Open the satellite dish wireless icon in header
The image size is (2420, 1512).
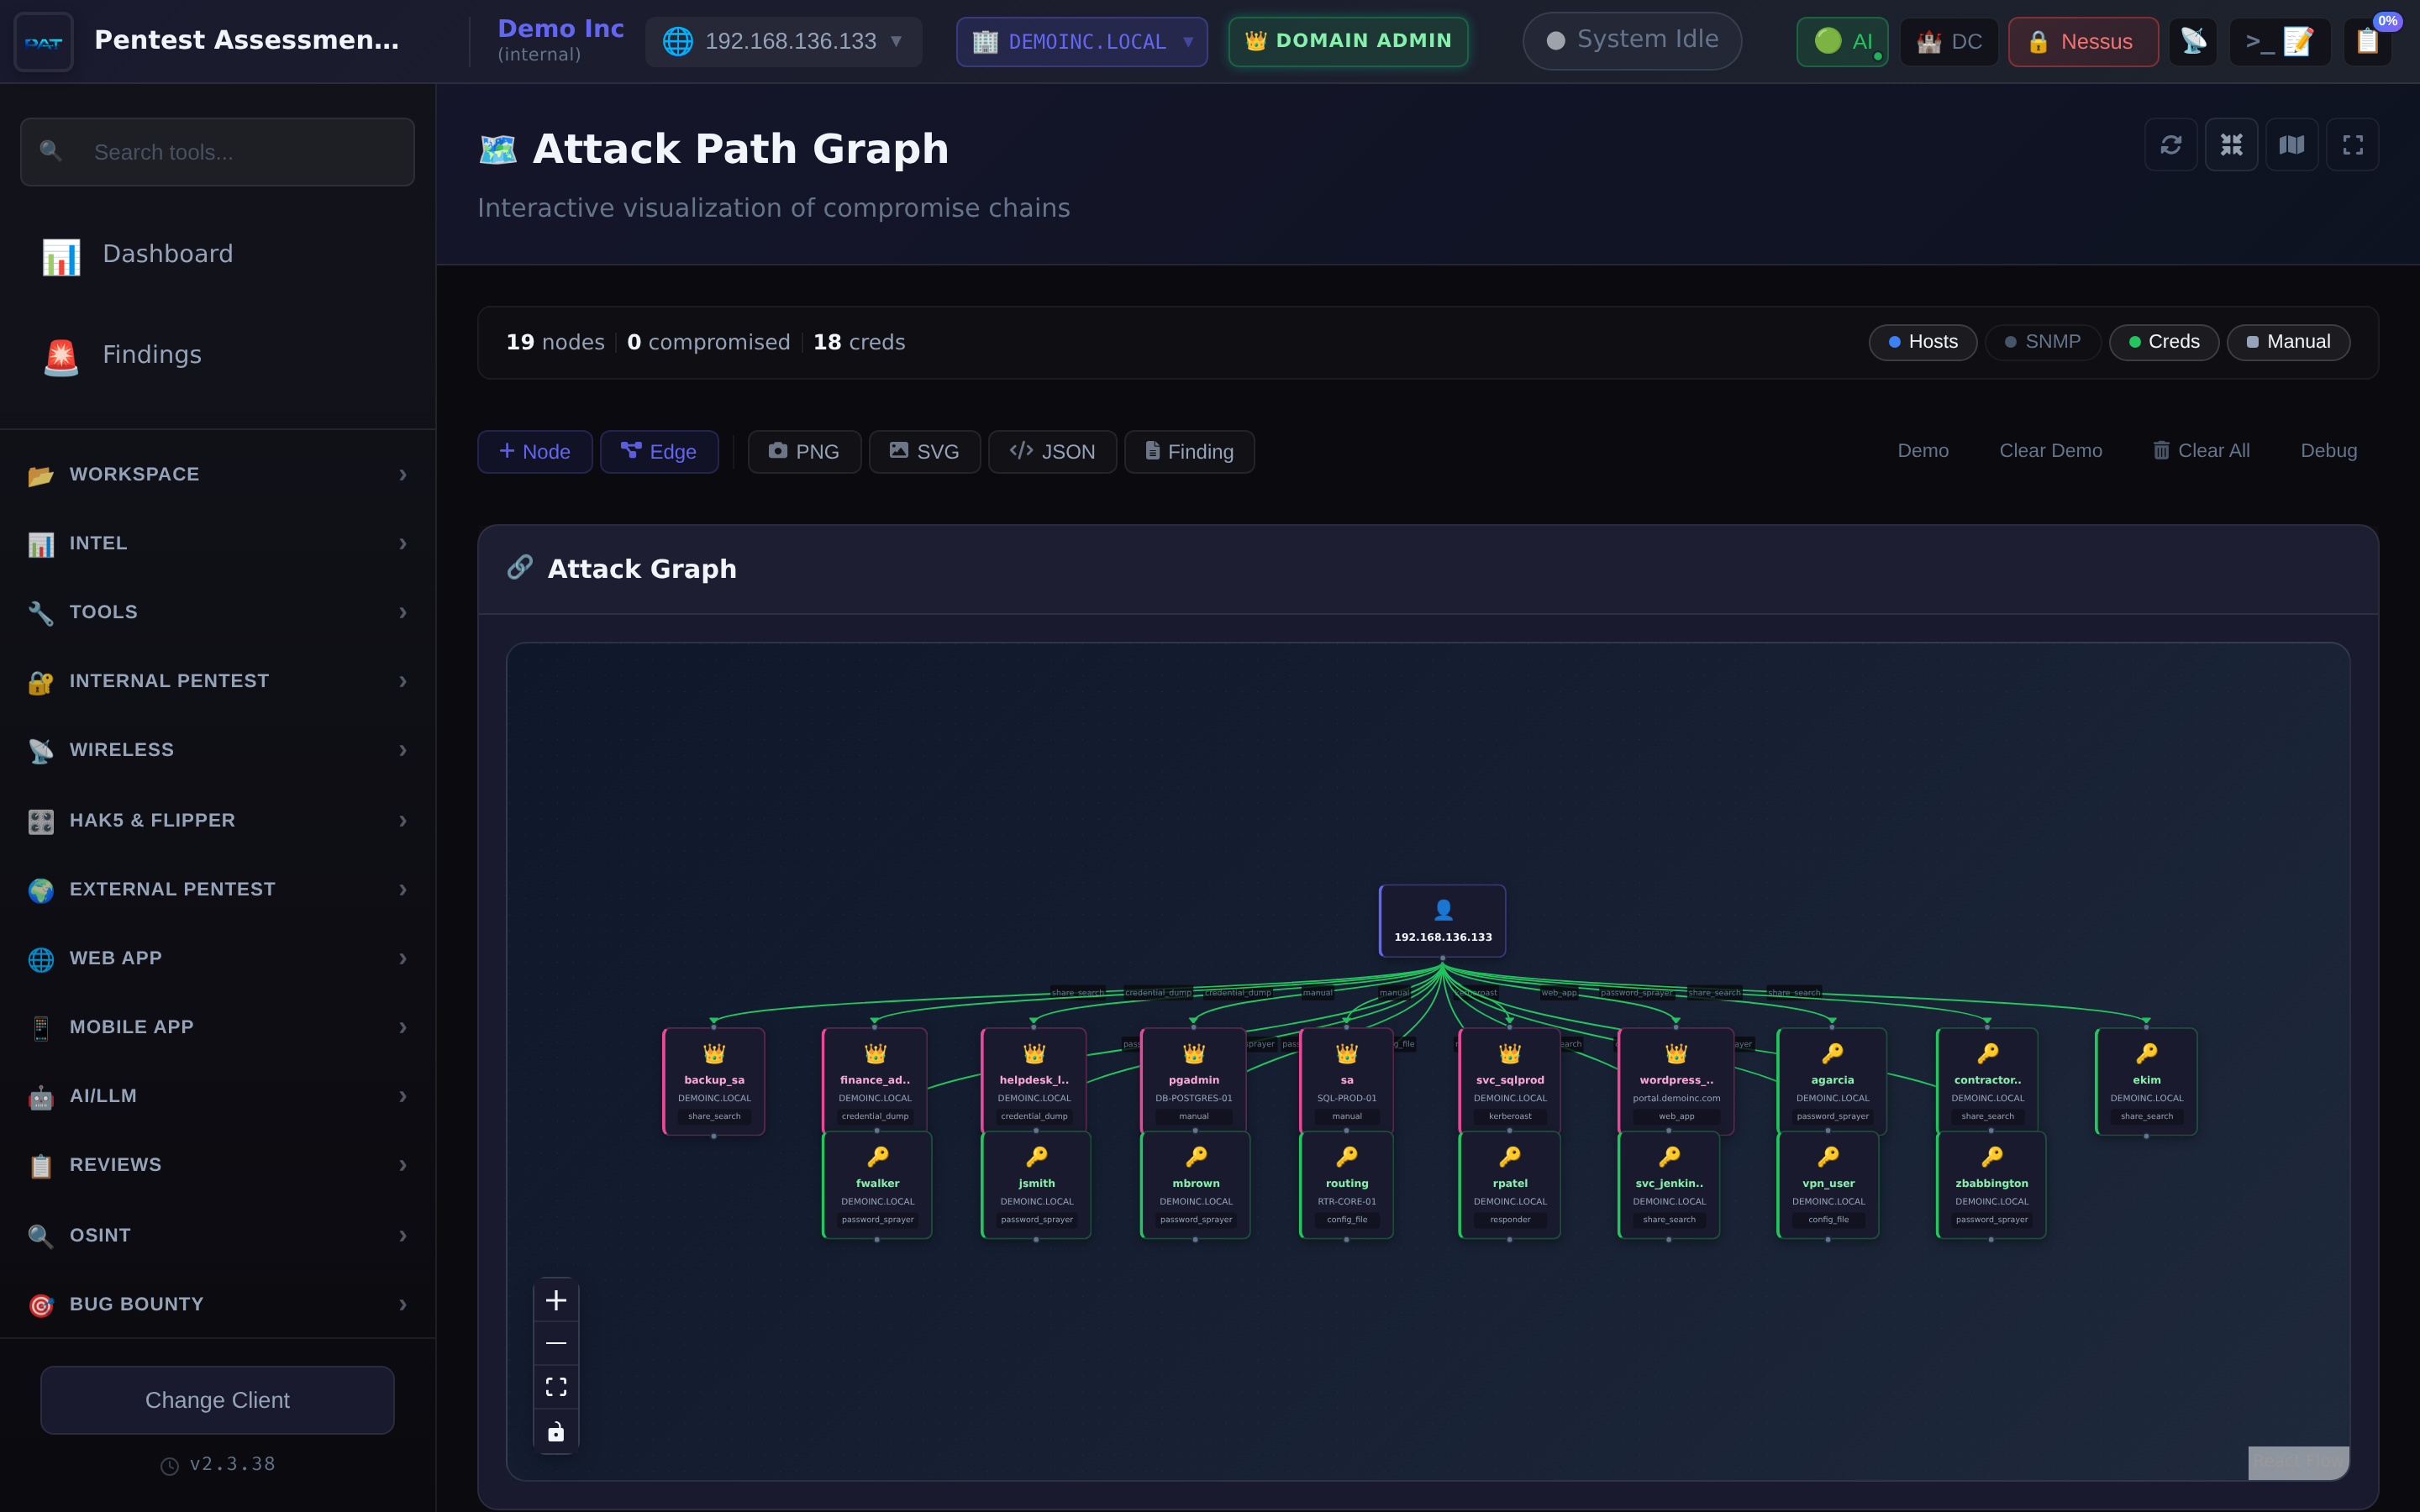[2194, 41]
